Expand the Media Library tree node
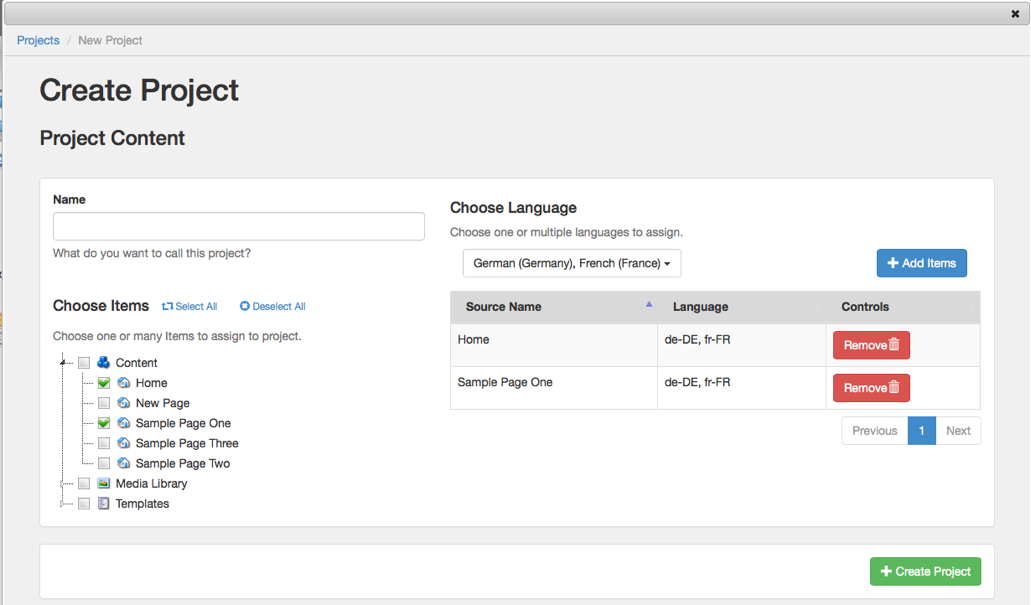 tap(63, 483)
